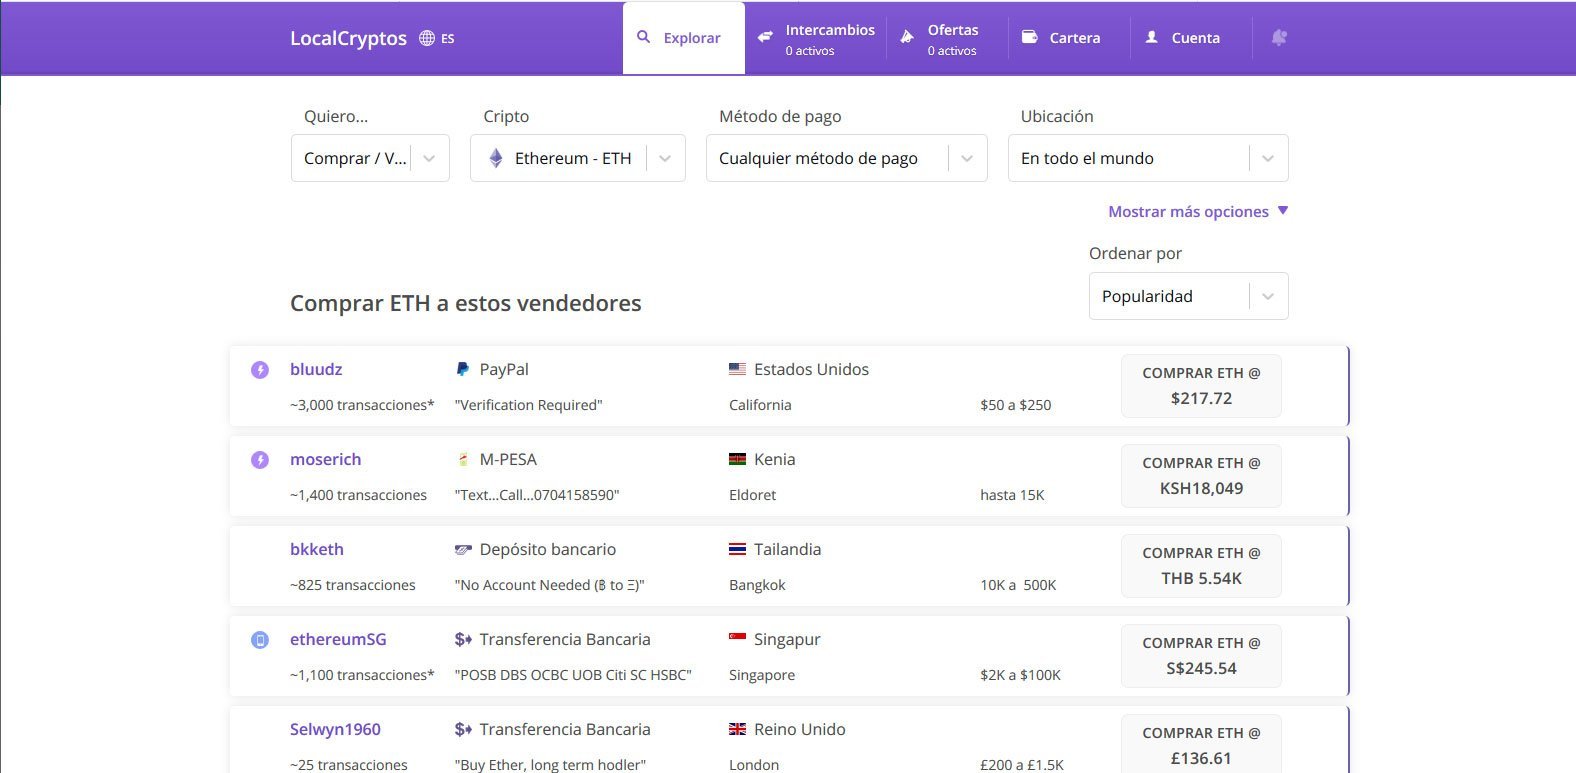This screenshot has height=773, width=1576.
Task: Click "California" location text
Action: (760, 405)
